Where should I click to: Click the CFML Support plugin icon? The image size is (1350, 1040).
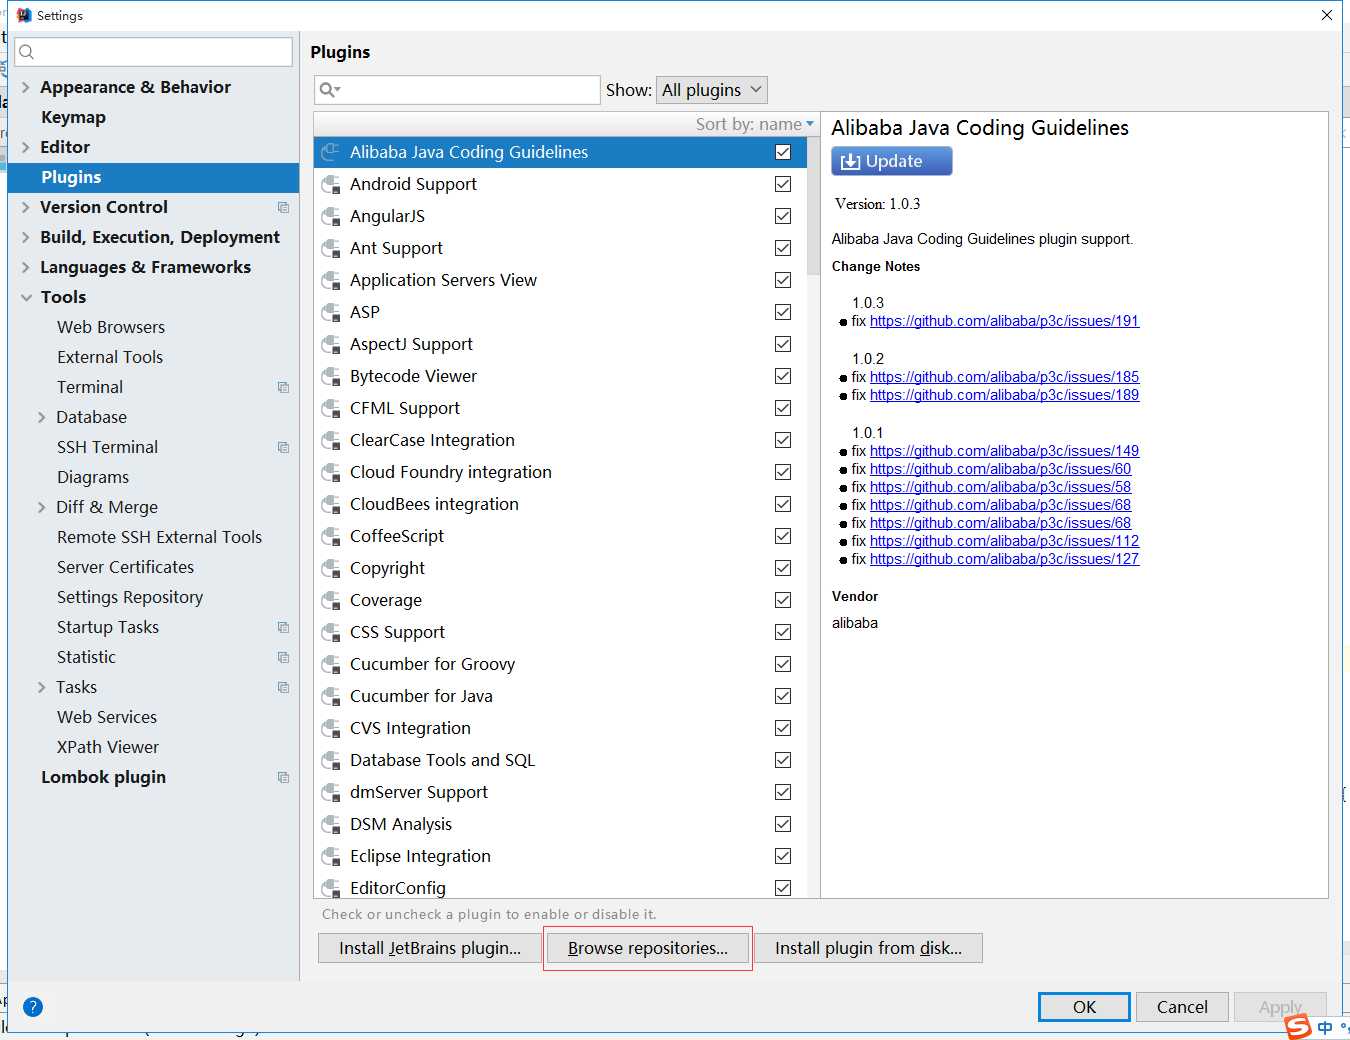click(331, 408)
